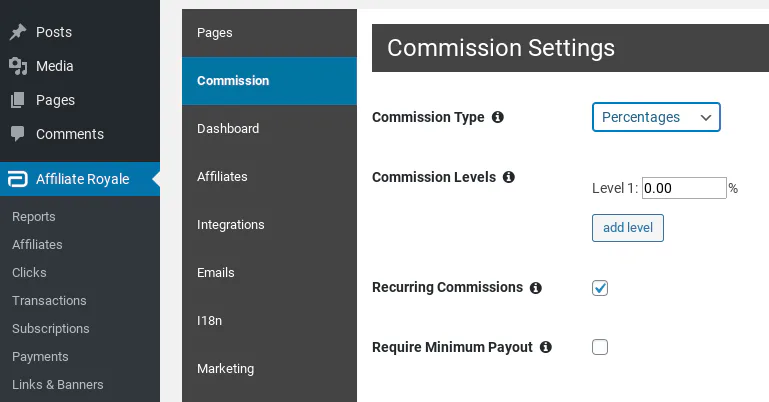Viewport: 769px width, 402px height.
Task: Click info icon beside Require Minimum Payout
Action: pyautogui.click(x=546, y=348)
